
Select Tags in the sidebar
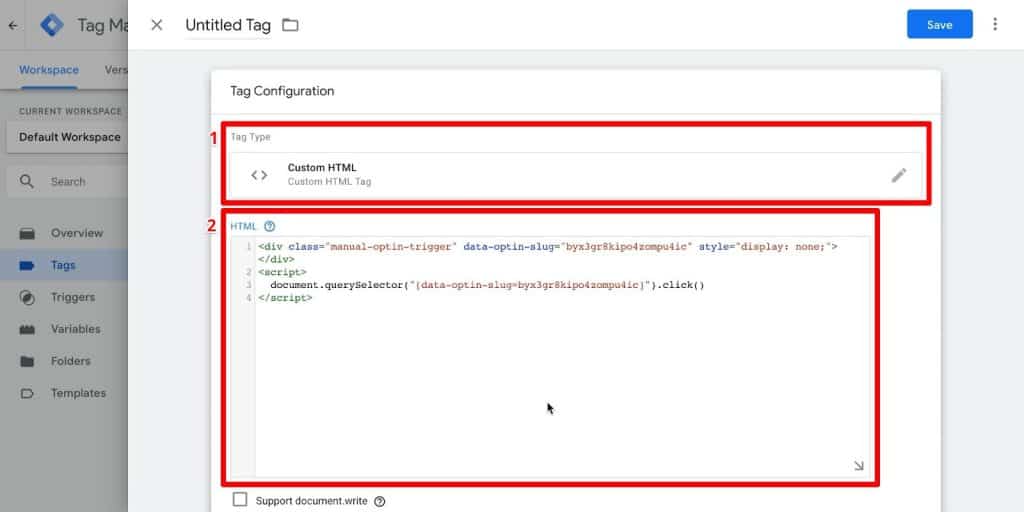pos(64,265)
